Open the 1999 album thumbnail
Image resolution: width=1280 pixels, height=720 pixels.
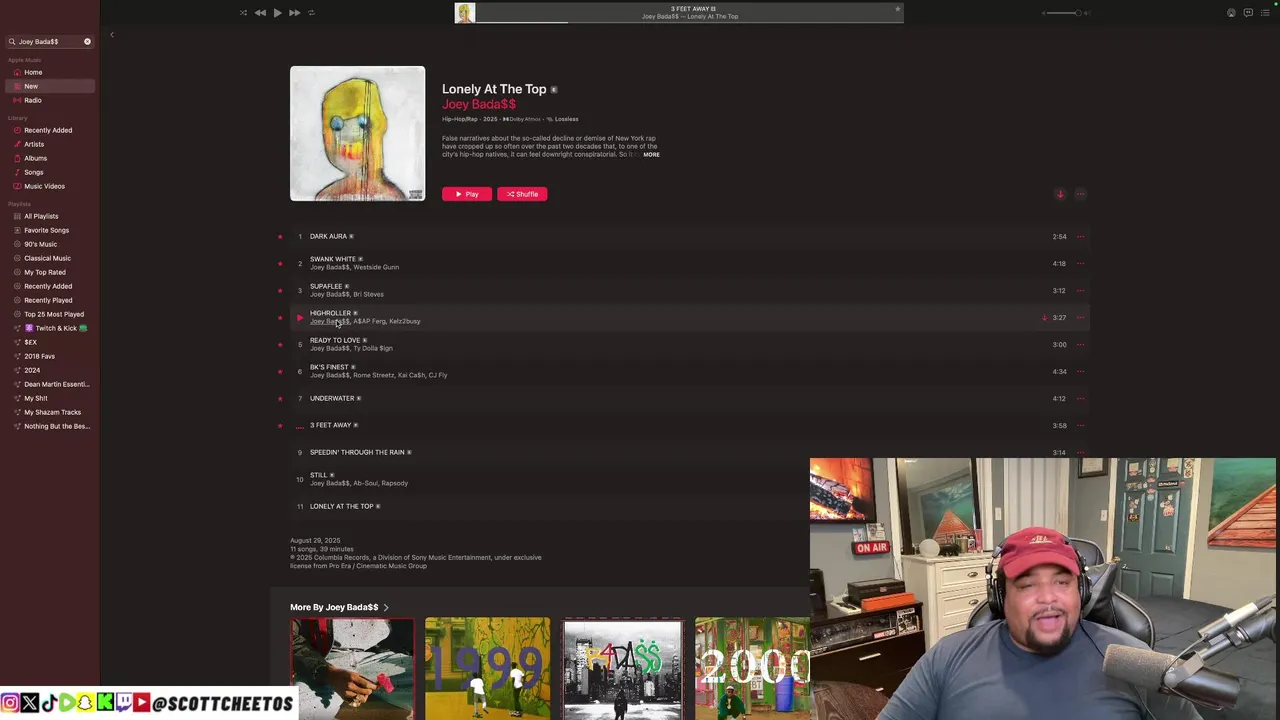487,668
